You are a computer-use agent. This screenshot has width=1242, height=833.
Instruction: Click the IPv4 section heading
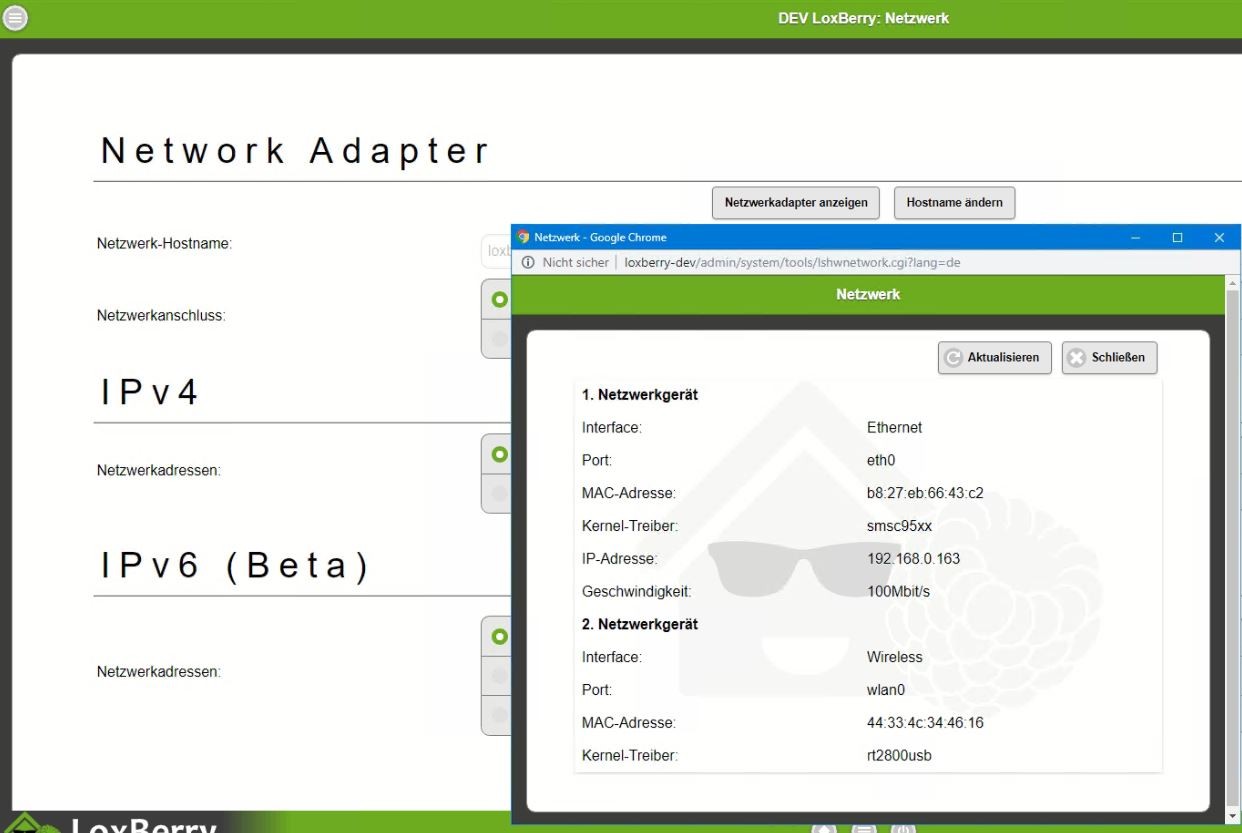pos(150,392)
